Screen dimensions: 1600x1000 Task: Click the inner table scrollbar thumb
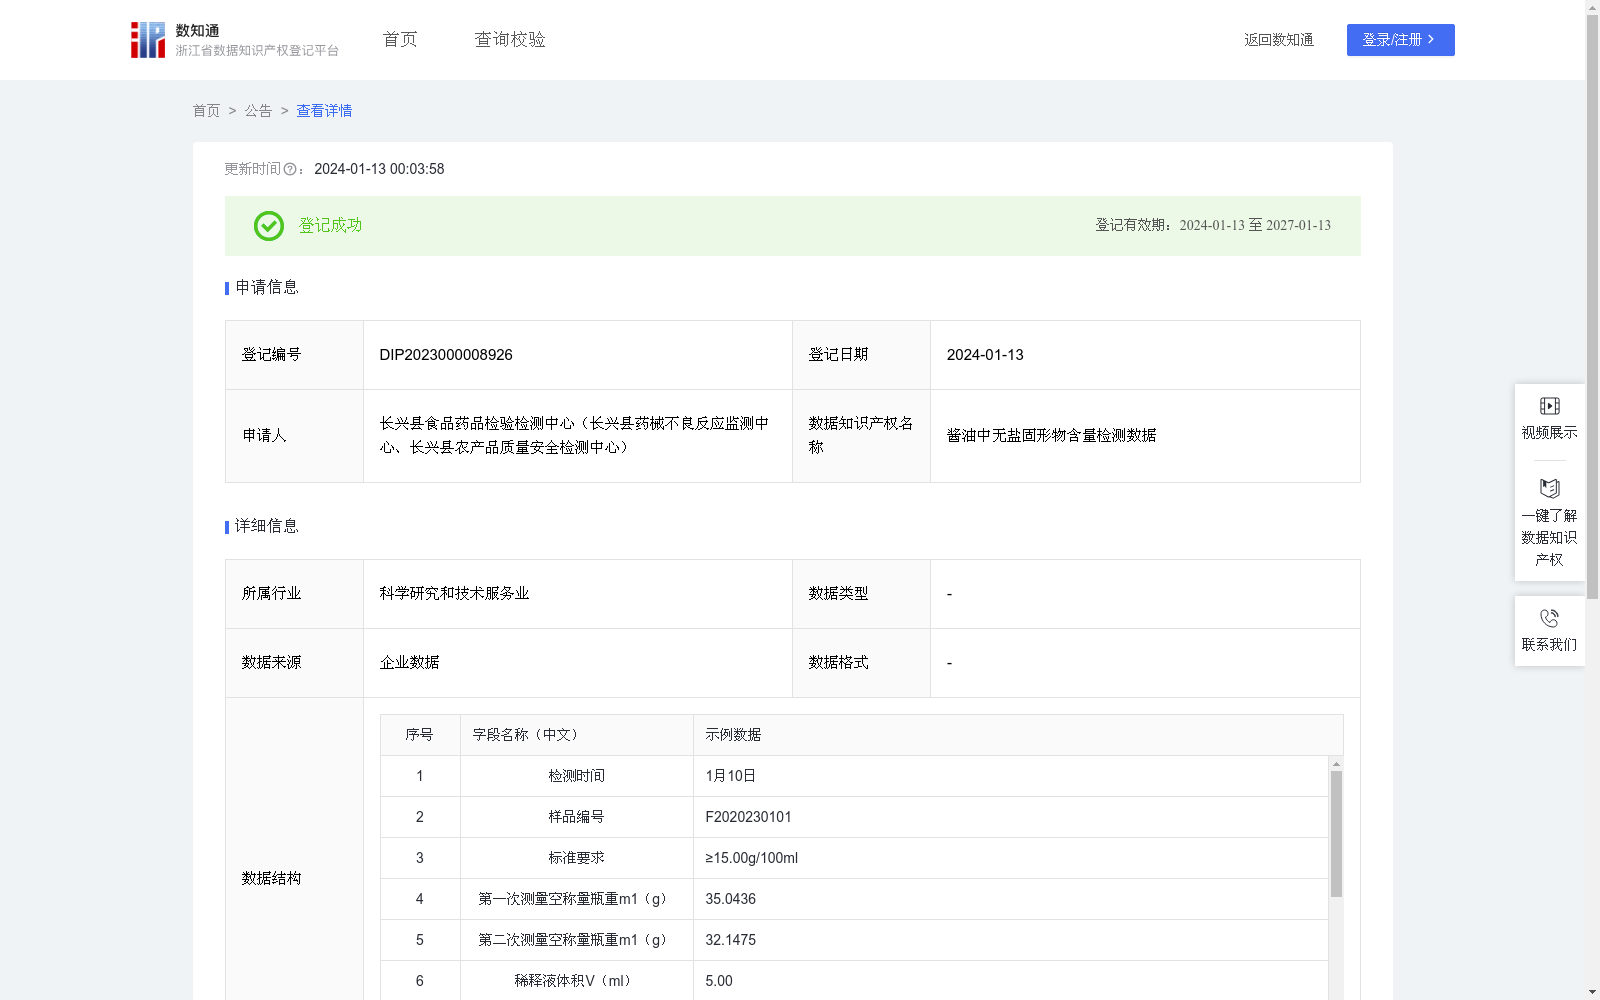[x=1336, y=833]
